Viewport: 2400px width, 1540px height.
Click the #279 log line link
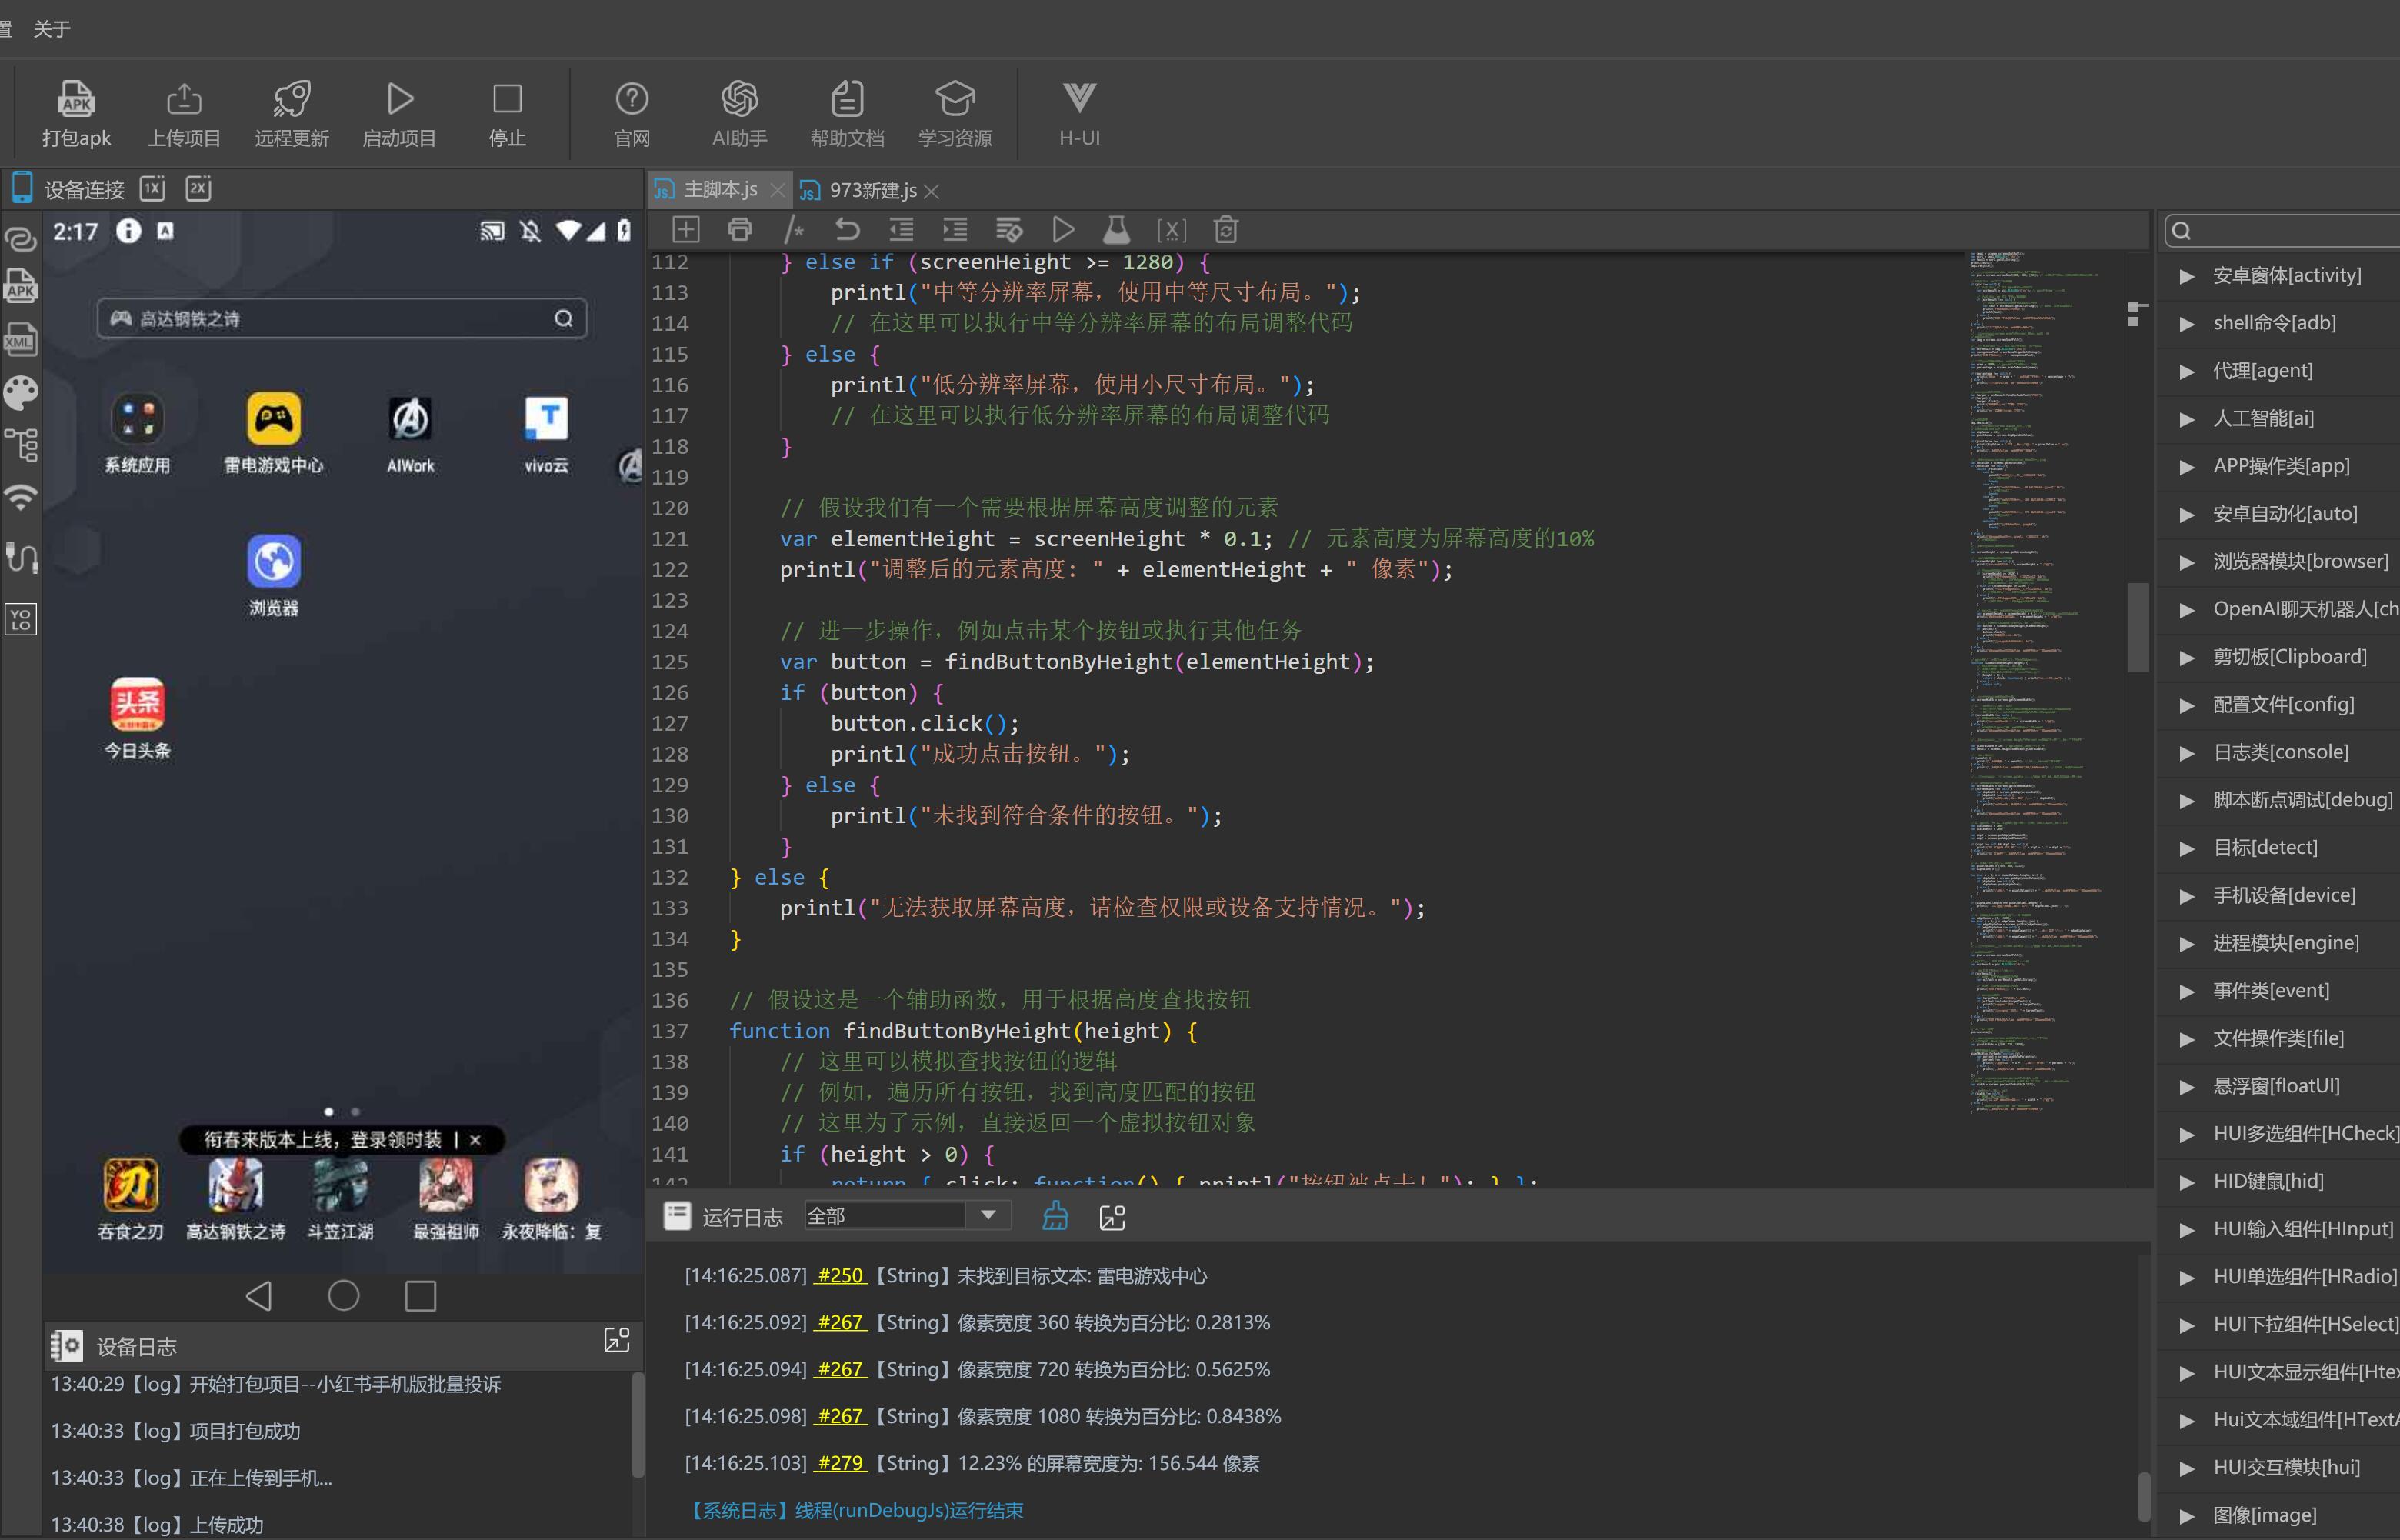tap(840, 1463)
